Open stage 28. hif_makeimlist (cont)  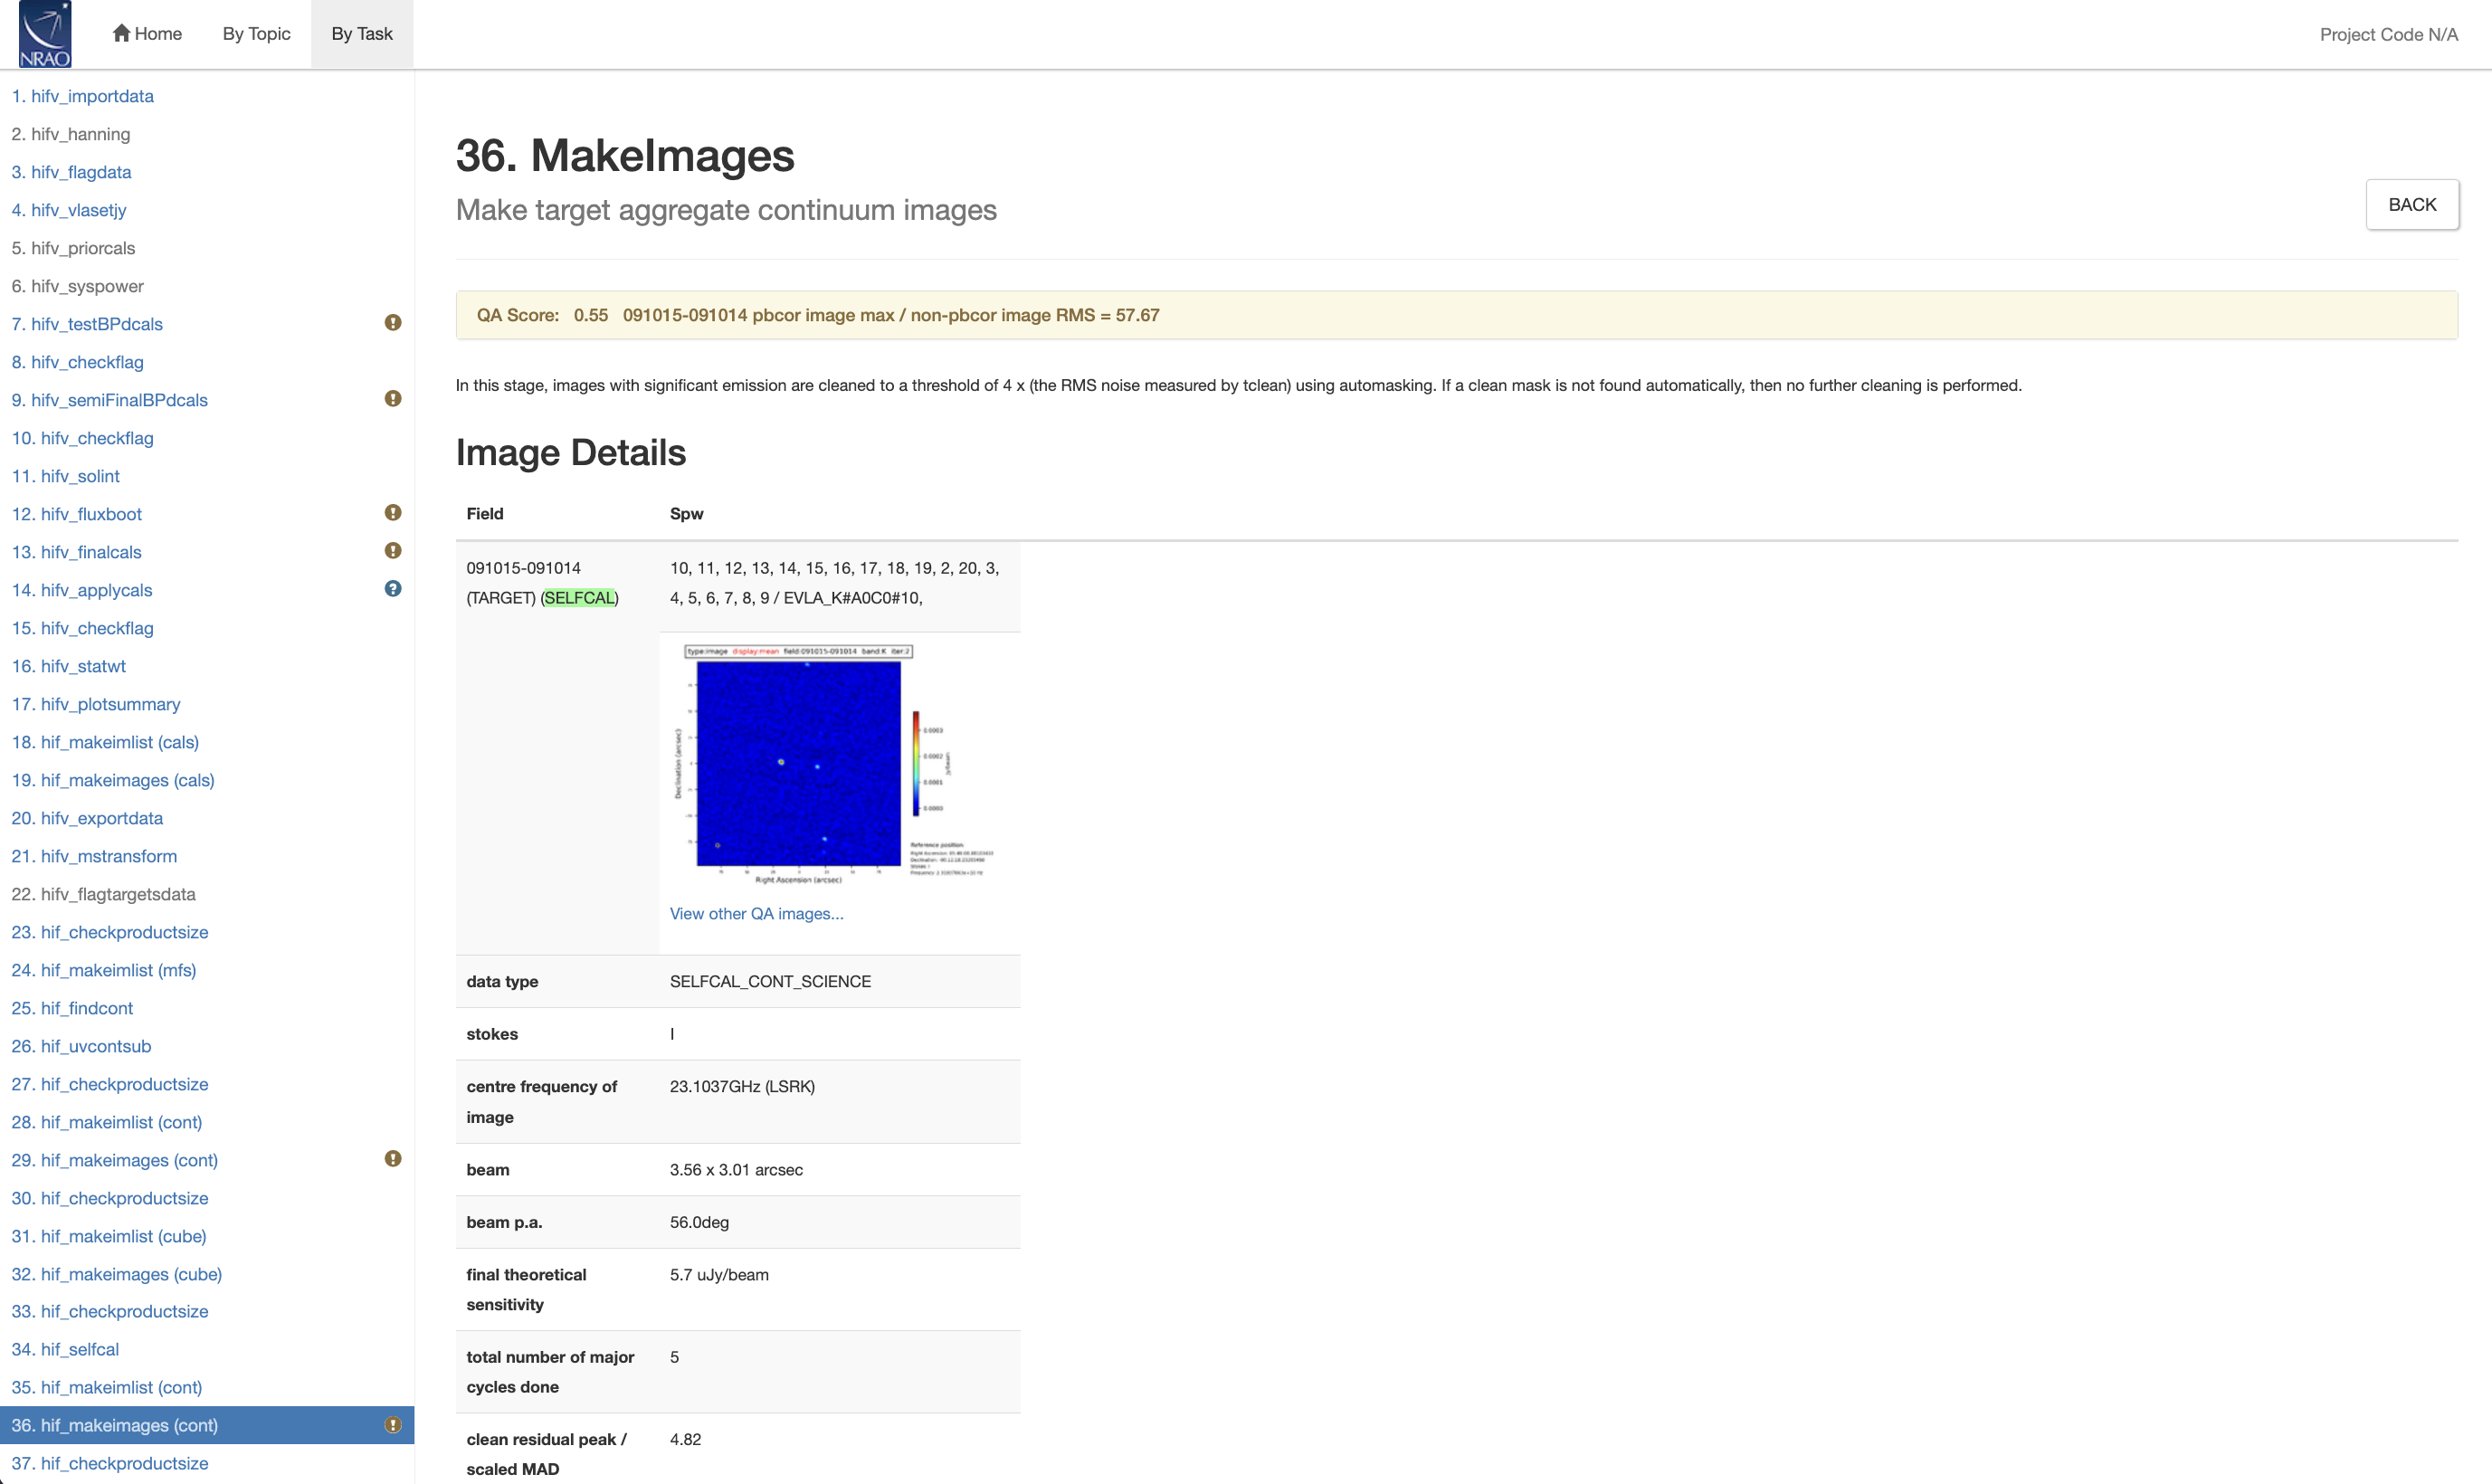pos(107,1122)
